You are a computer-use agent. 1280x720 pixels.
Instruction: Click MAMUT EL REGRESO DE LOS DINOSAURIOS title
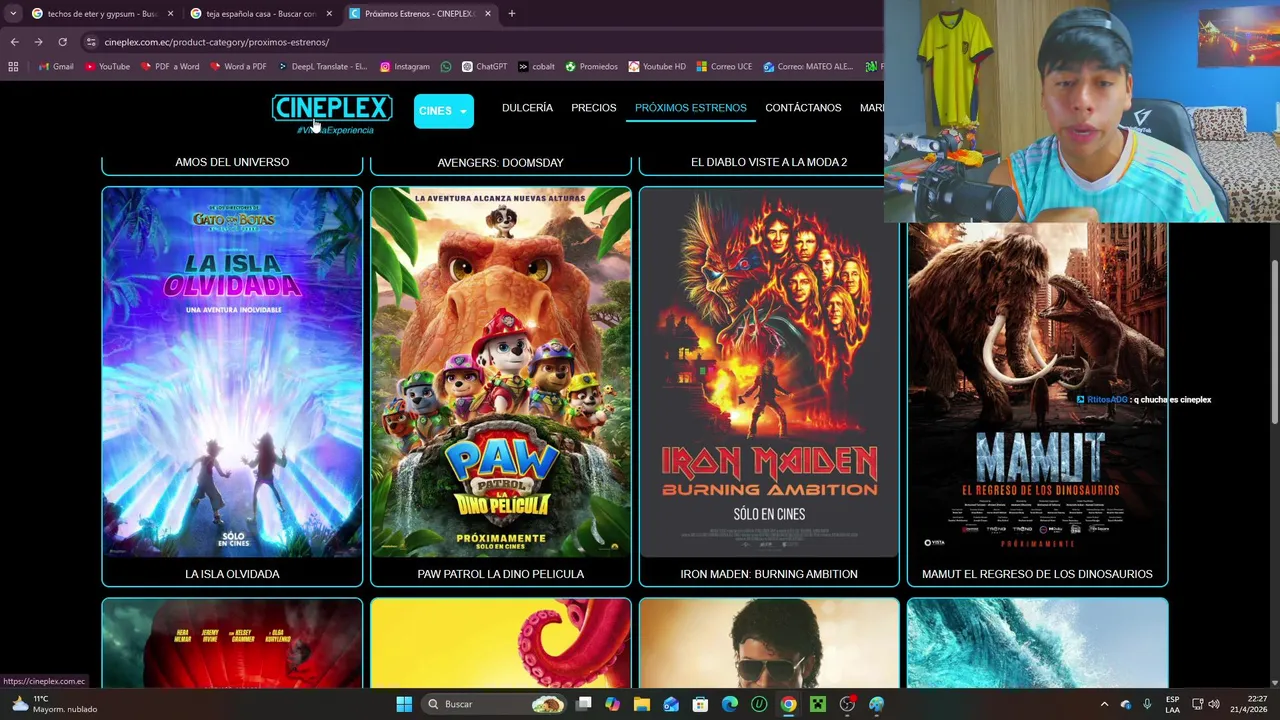1037,574
